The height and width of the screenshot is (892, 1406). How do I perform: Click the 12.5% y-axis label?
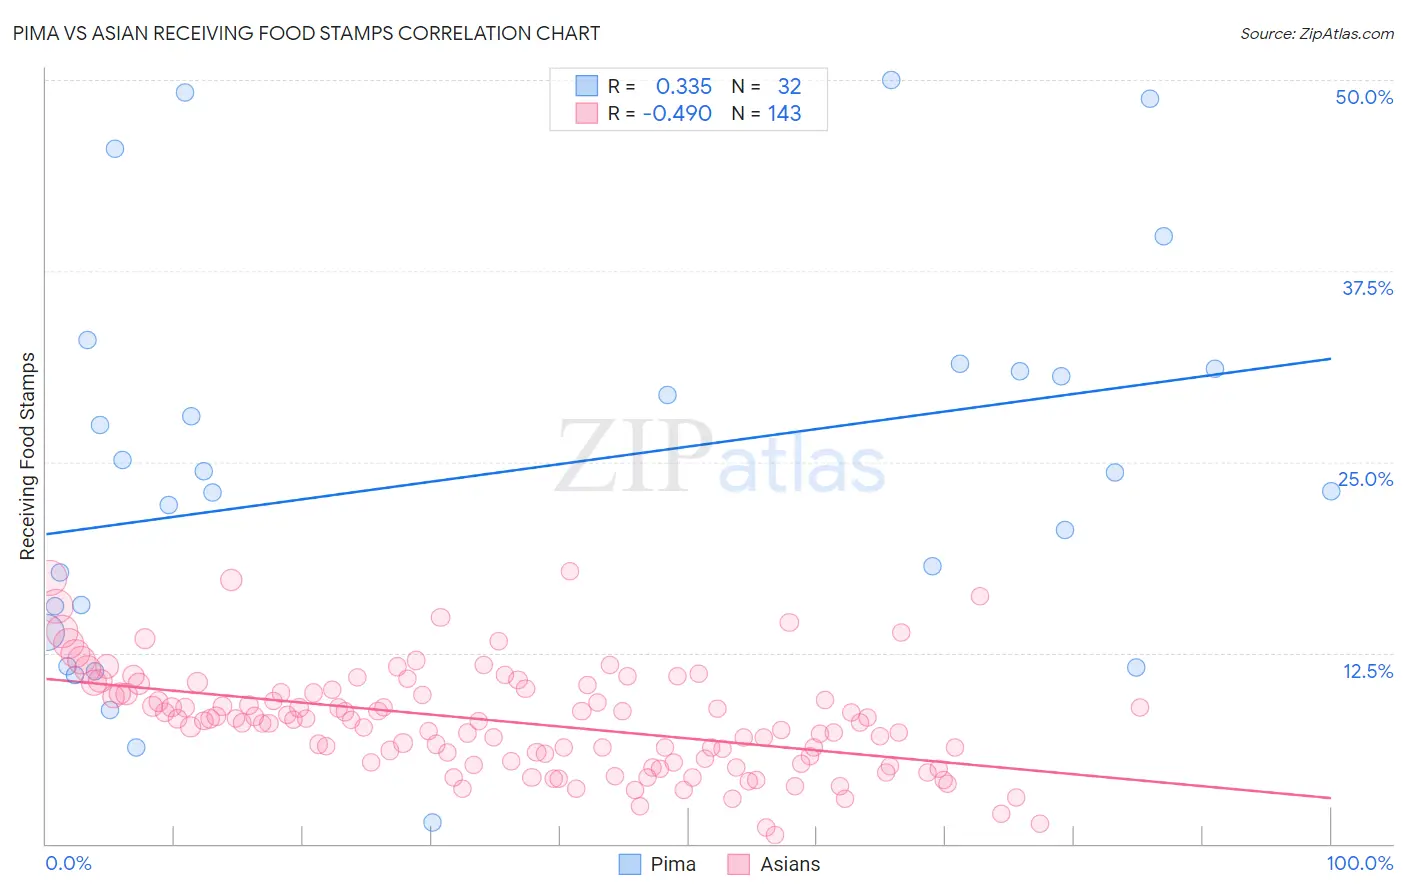point(1367,671)
